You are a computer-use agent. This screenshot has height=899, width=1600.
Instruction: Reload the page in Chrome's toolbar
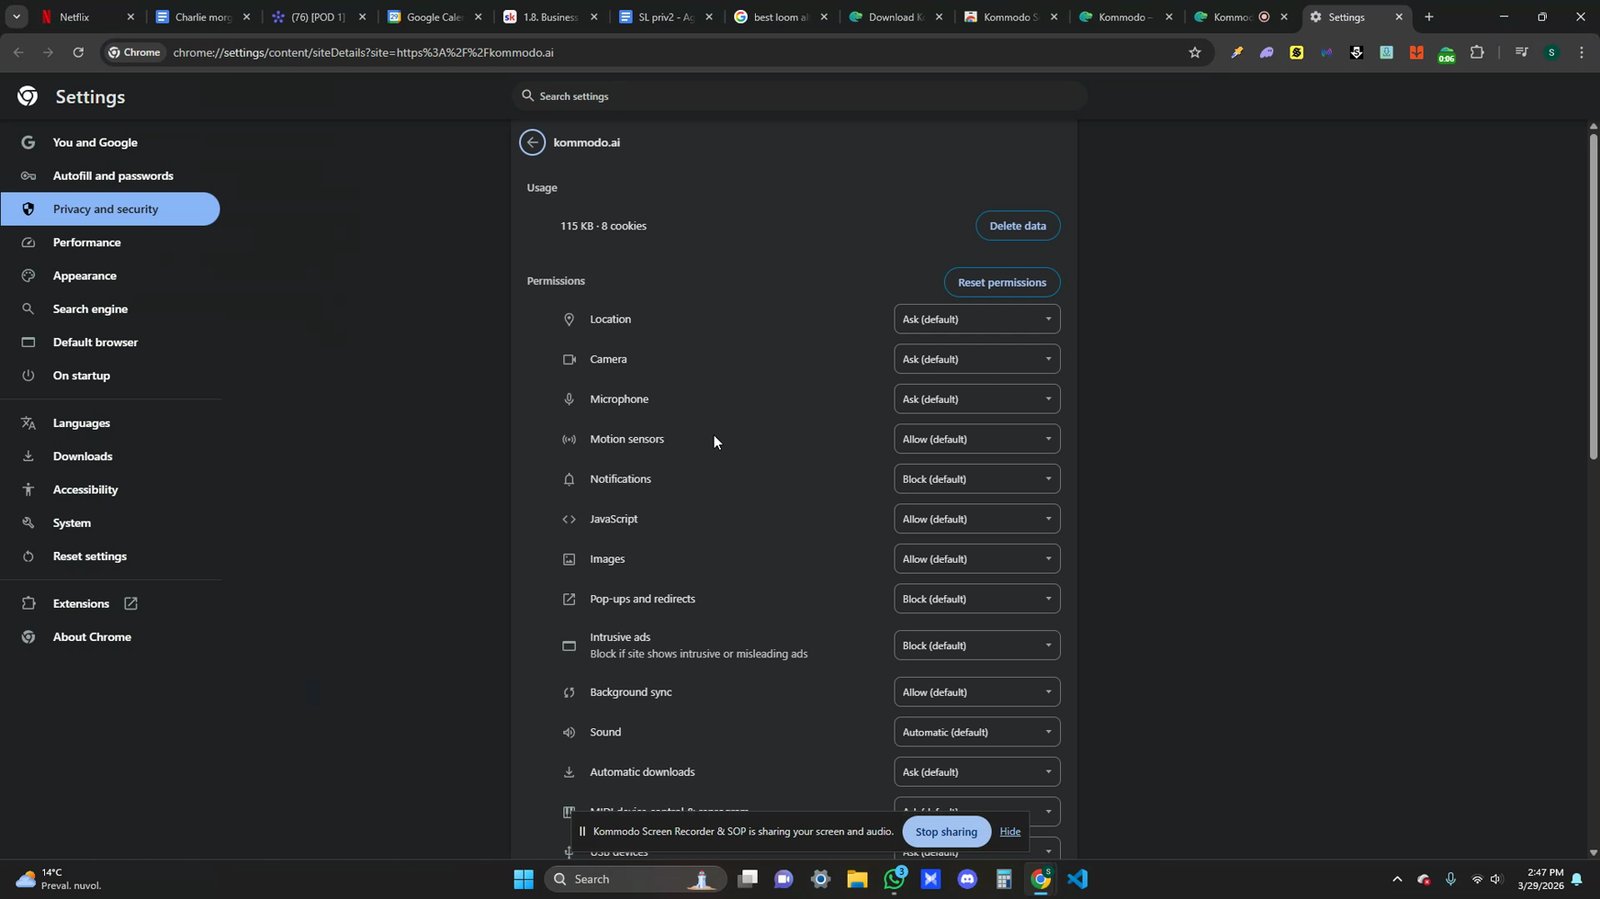pos(78,52)
